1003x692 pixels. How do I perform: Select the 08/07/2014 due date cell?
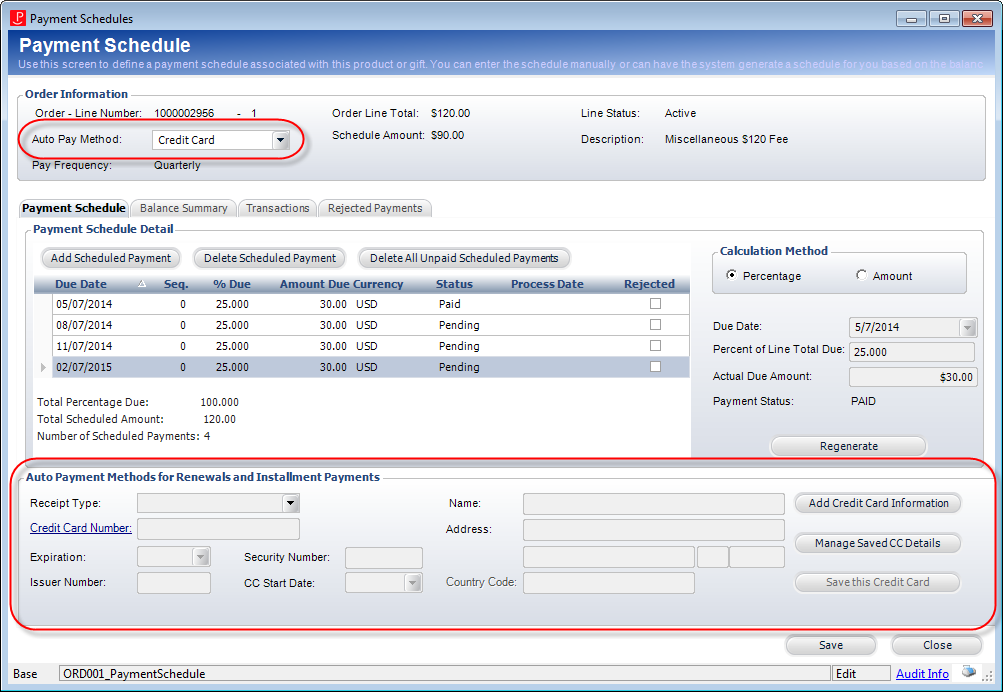(x=84, y=325)
